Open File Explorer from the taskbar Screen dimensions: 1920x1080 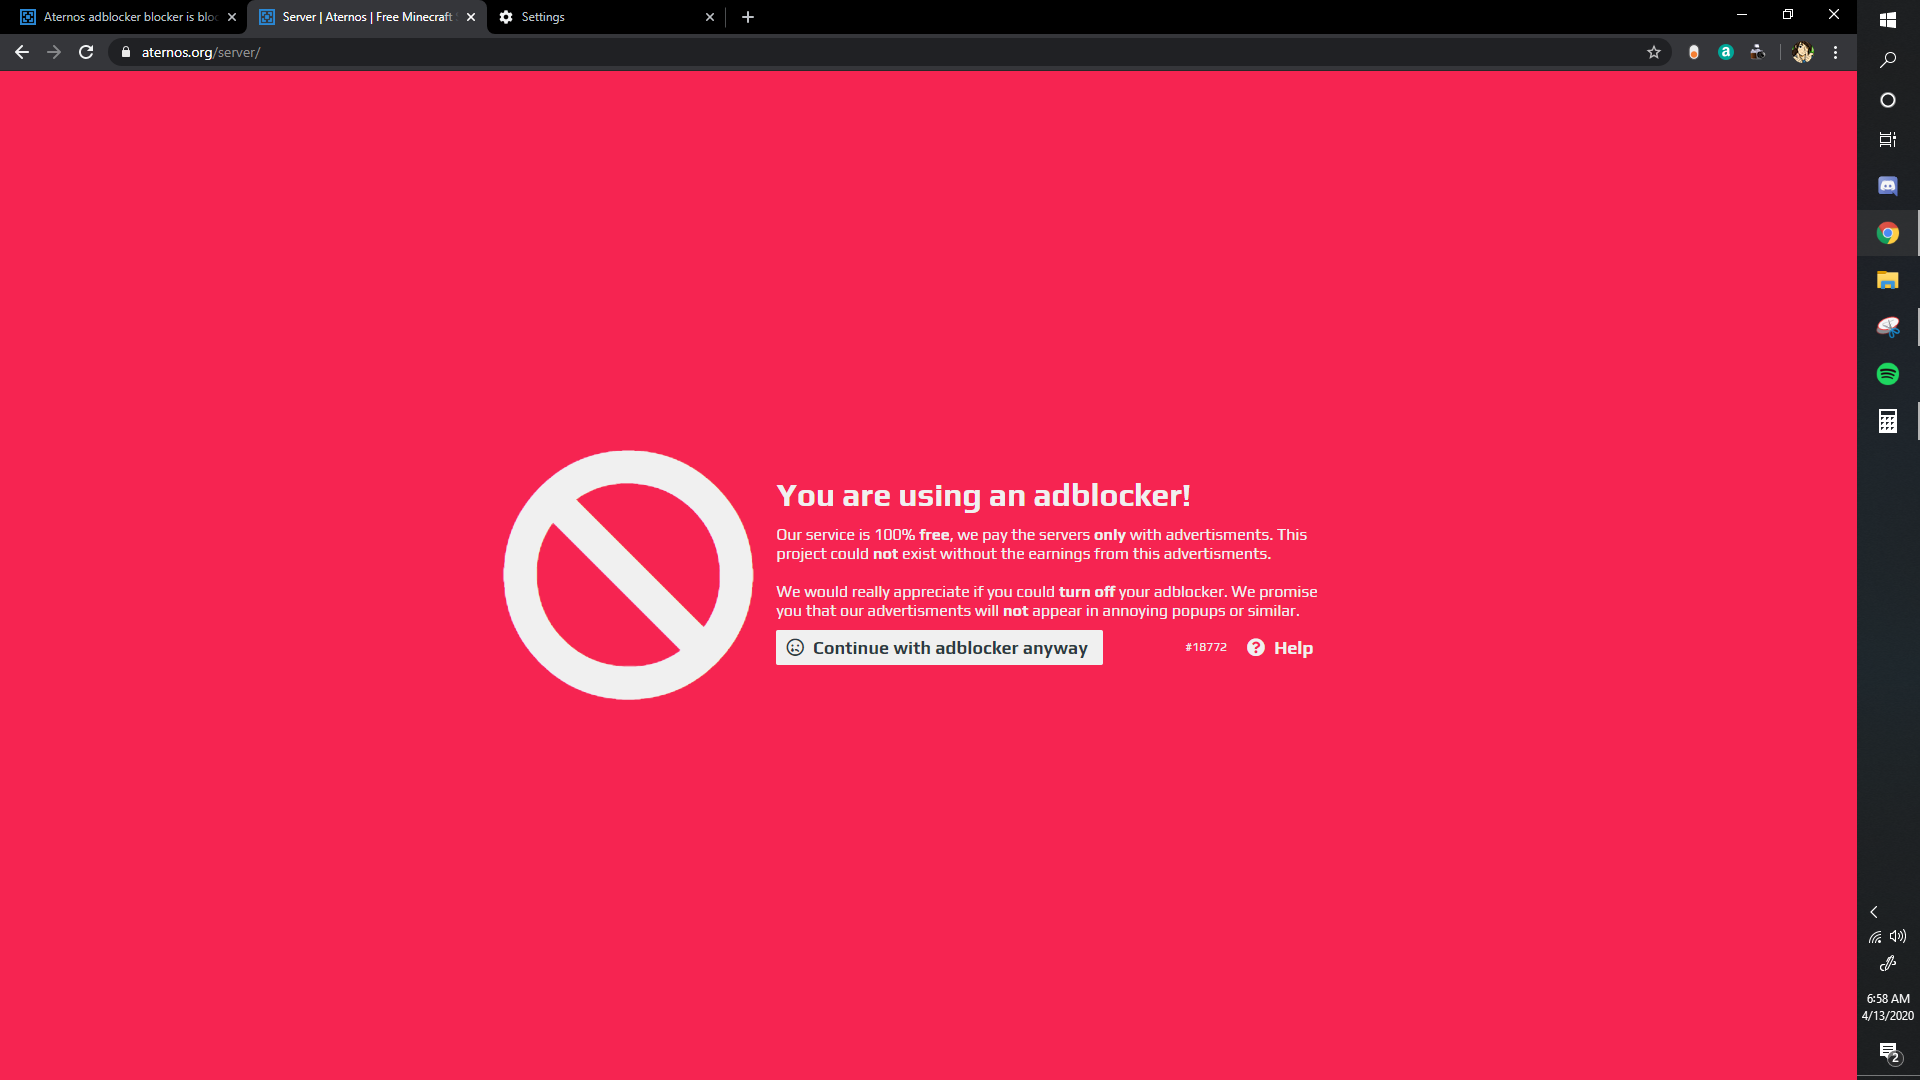pos(1888,280)
